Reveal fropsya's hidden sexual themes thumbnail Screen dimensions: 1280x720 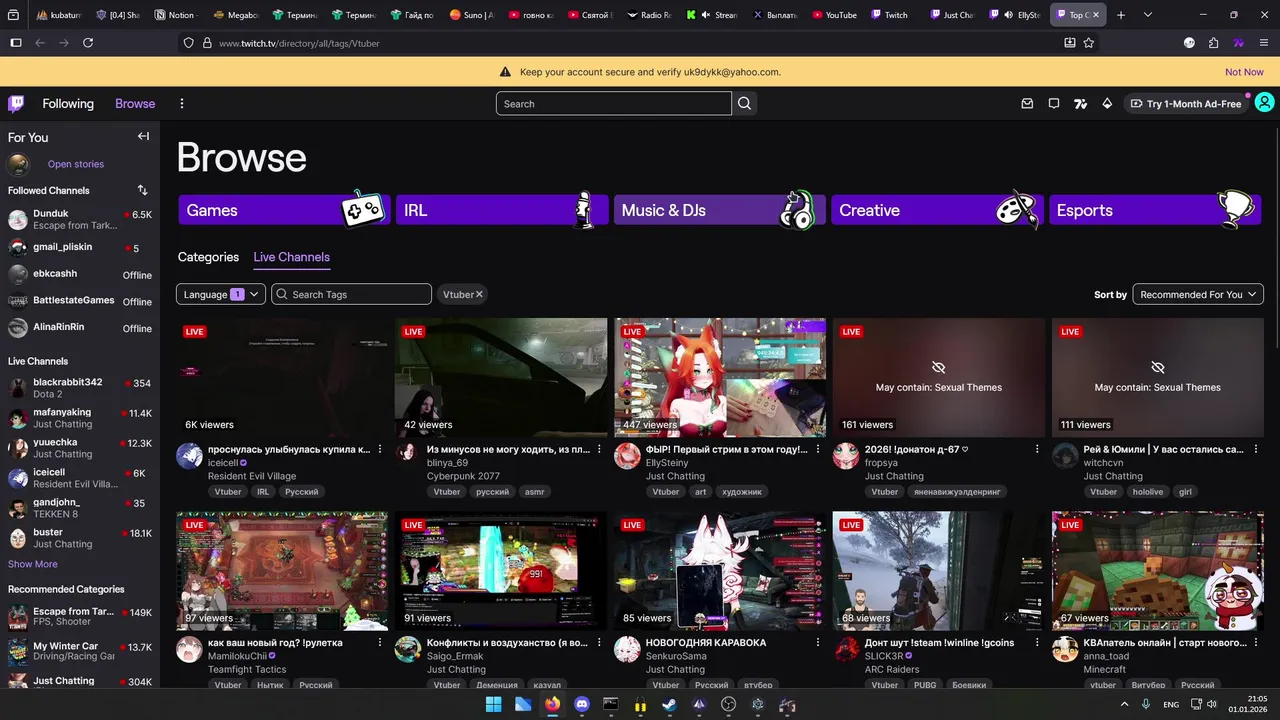[x=938, y=377]
